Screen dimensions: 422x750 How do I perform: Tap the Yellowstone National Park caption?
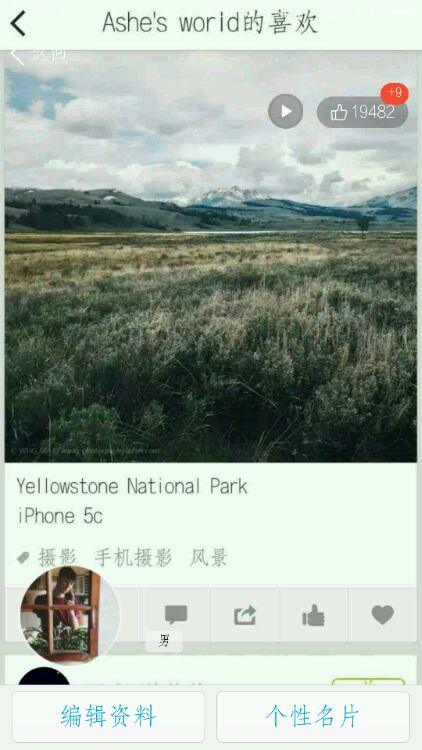(133, 486)
